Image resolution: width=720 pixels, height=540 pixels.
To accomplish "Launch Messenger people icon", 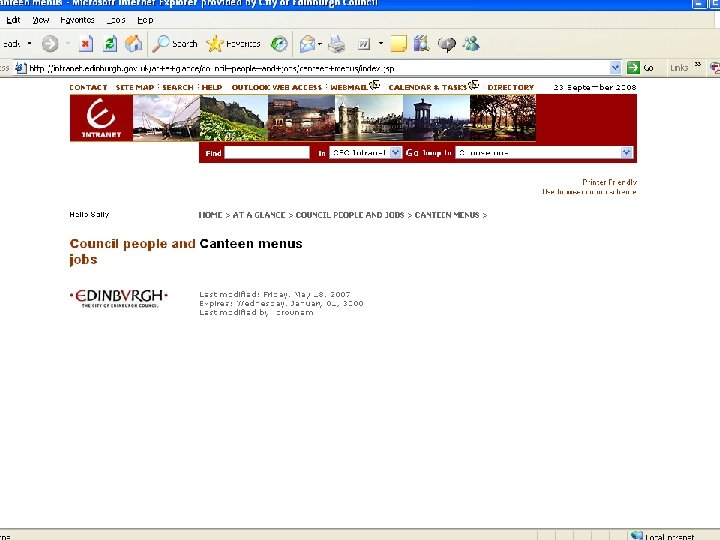I will point(472,44).
